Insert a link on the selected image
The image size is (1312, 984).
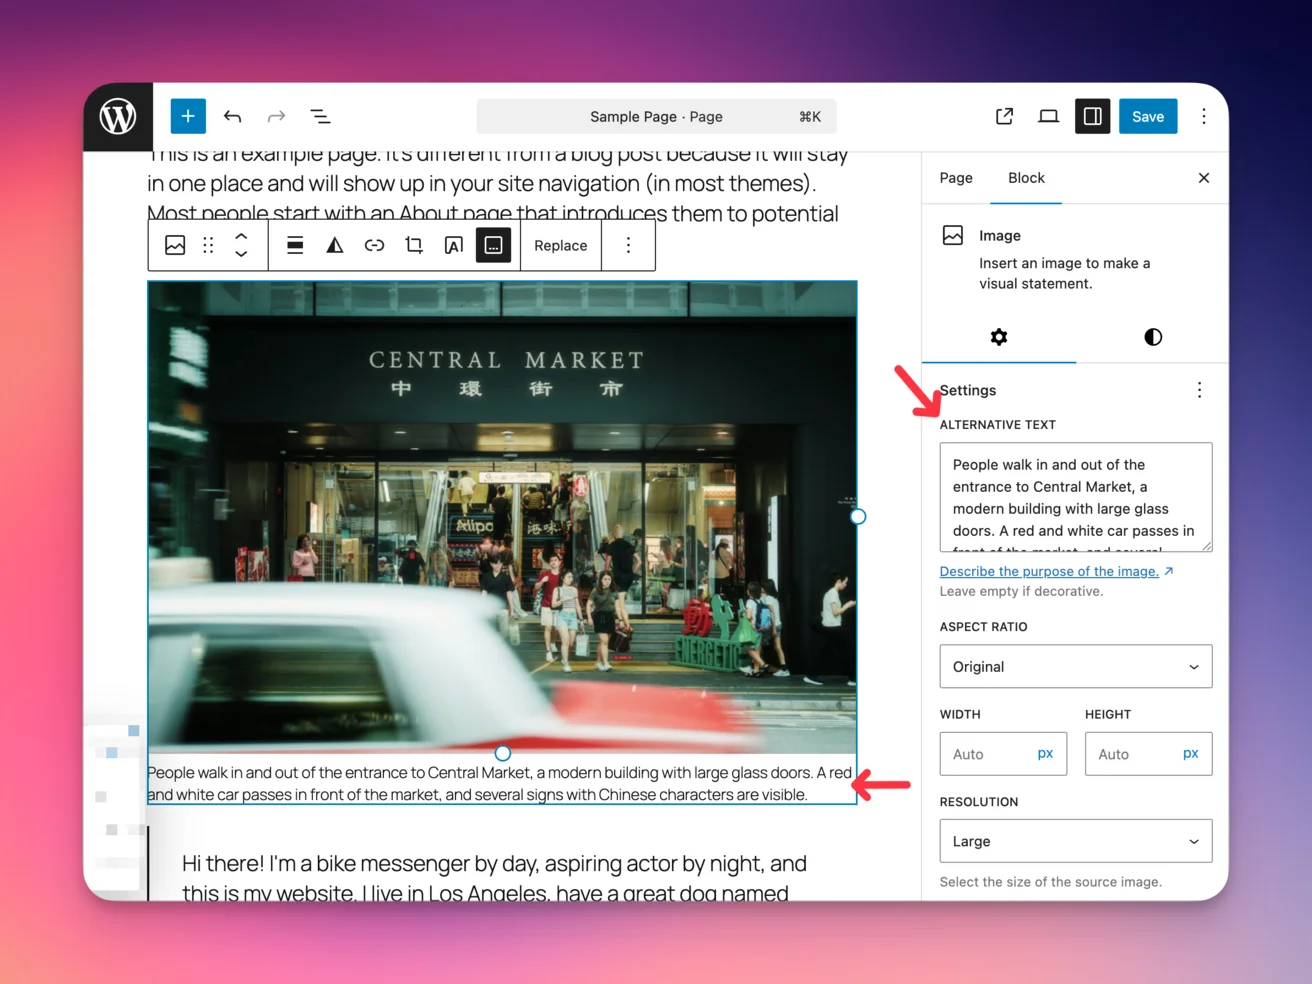point(374,245)
